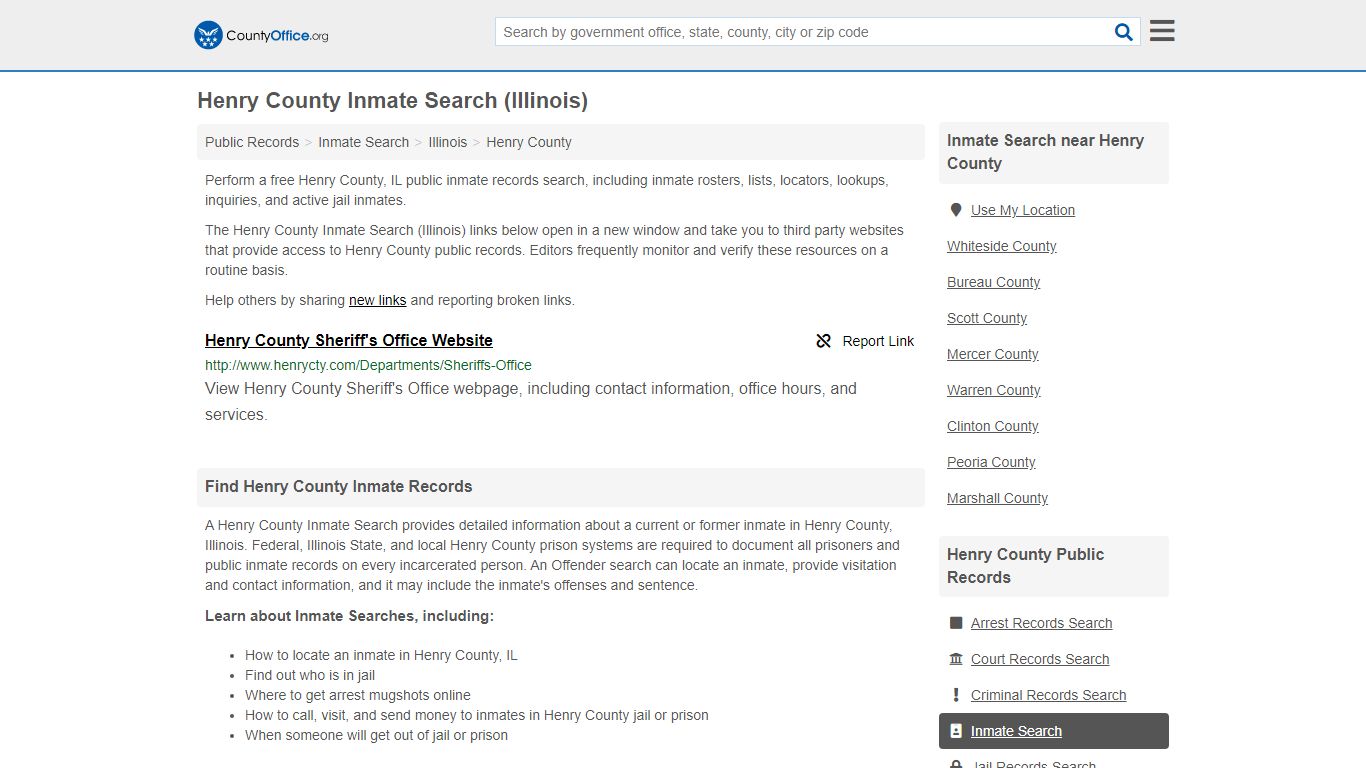Click the Report Link text
This screenshot has width=1366, height=768.
click(878, 341)
